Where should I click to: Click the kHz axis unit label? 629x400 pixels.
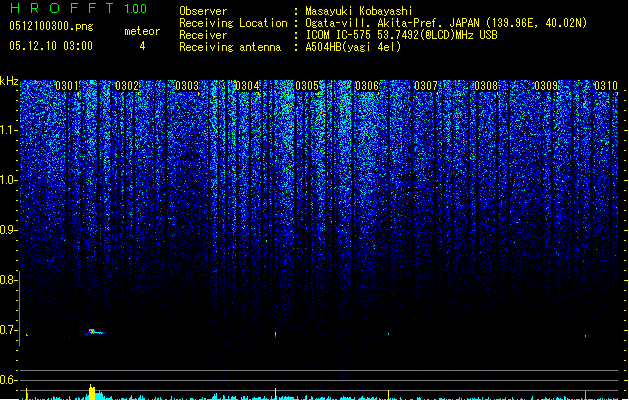pos(9,81)
